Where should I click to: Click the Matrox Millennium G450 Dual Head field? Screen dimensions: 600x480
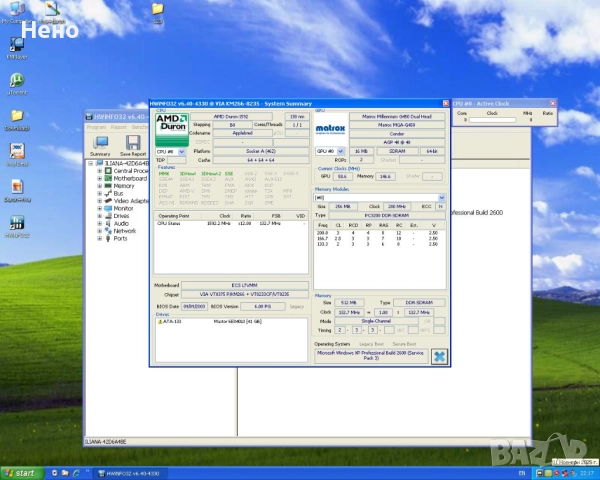(397, 116)
